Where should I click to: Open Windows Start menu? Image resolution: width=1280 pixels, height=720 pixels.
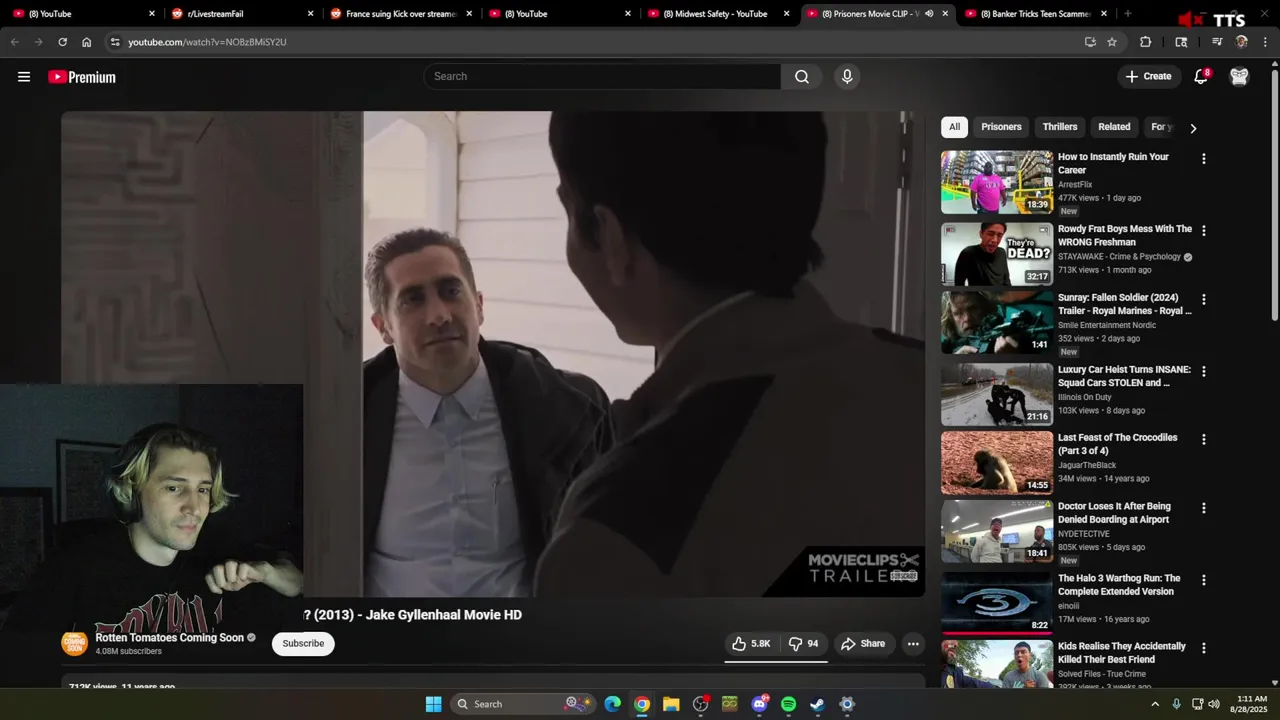pyautogui.click(x=433, y=704)
